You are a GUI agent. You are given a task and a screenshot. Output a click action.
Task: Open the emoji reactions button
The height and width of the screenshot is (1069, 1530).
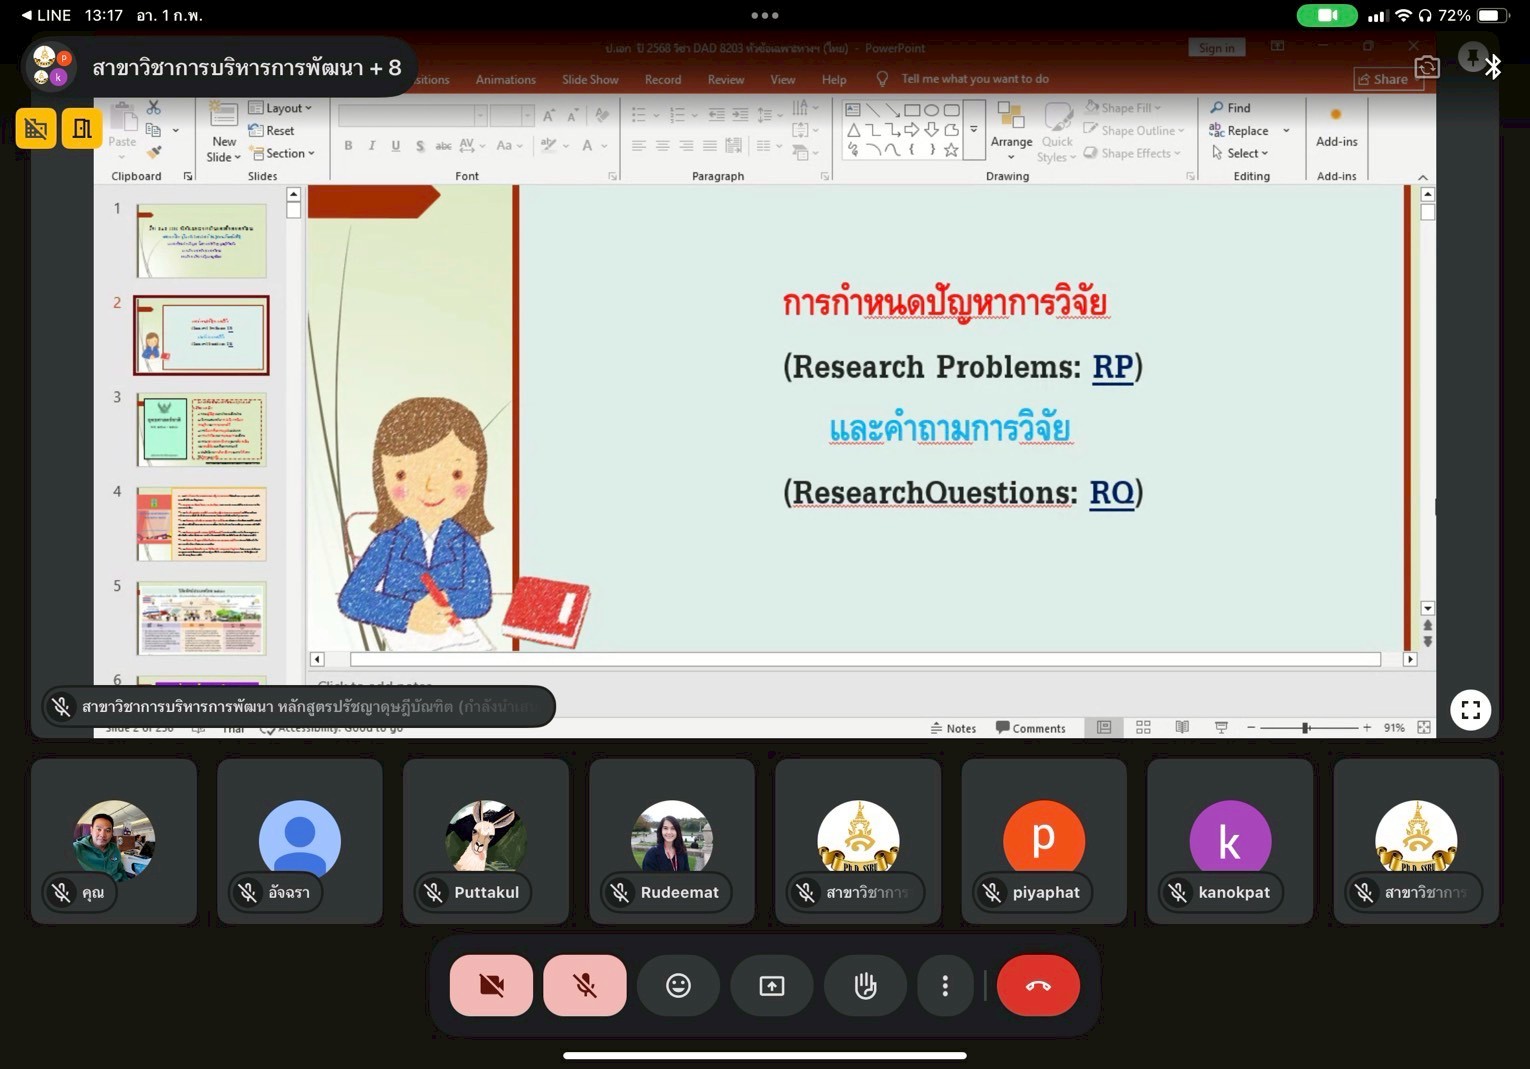point(678,985)
